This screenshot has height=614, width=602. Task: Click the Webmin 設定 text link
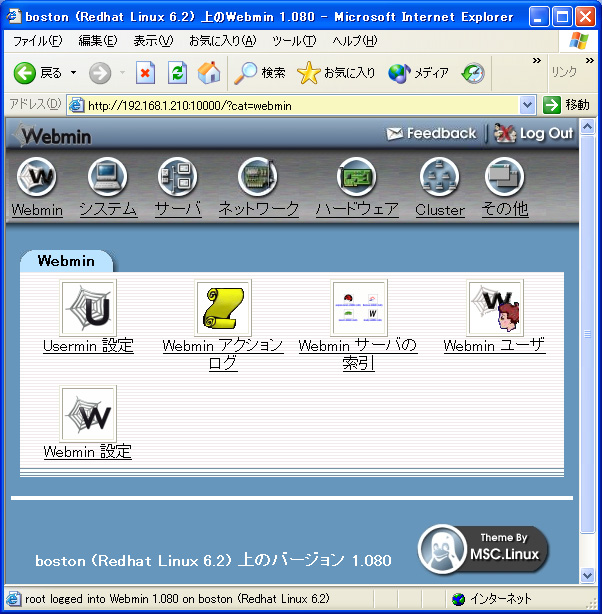88,451
